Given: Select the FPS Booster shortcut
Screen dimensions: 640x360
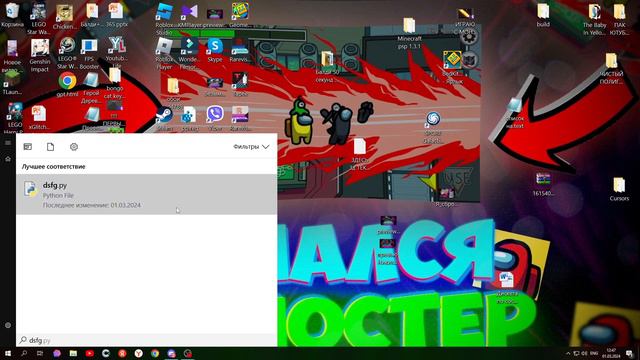Looking at the screenshot, I should (89, 54).
